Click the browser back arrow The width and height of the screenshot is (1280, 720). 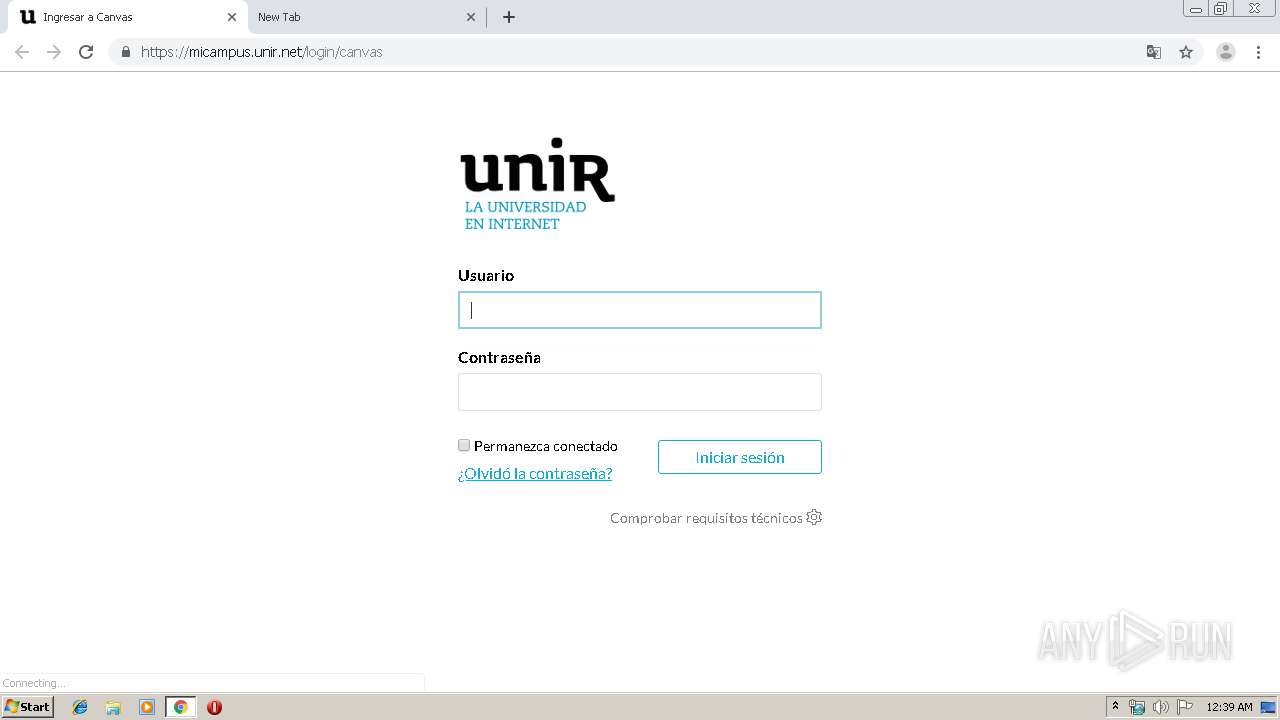coord(22,52)
